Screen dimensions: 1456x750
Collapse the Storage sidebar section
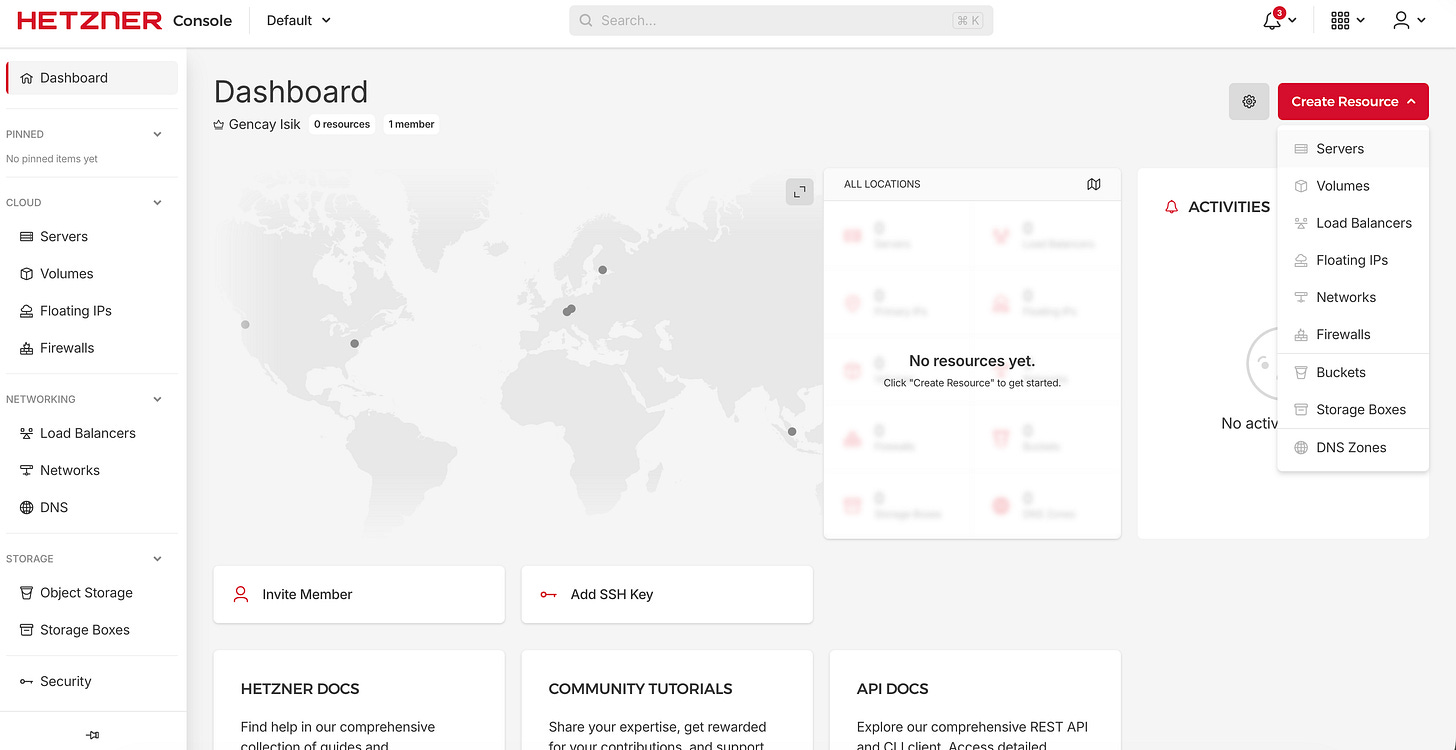(157, 559)
